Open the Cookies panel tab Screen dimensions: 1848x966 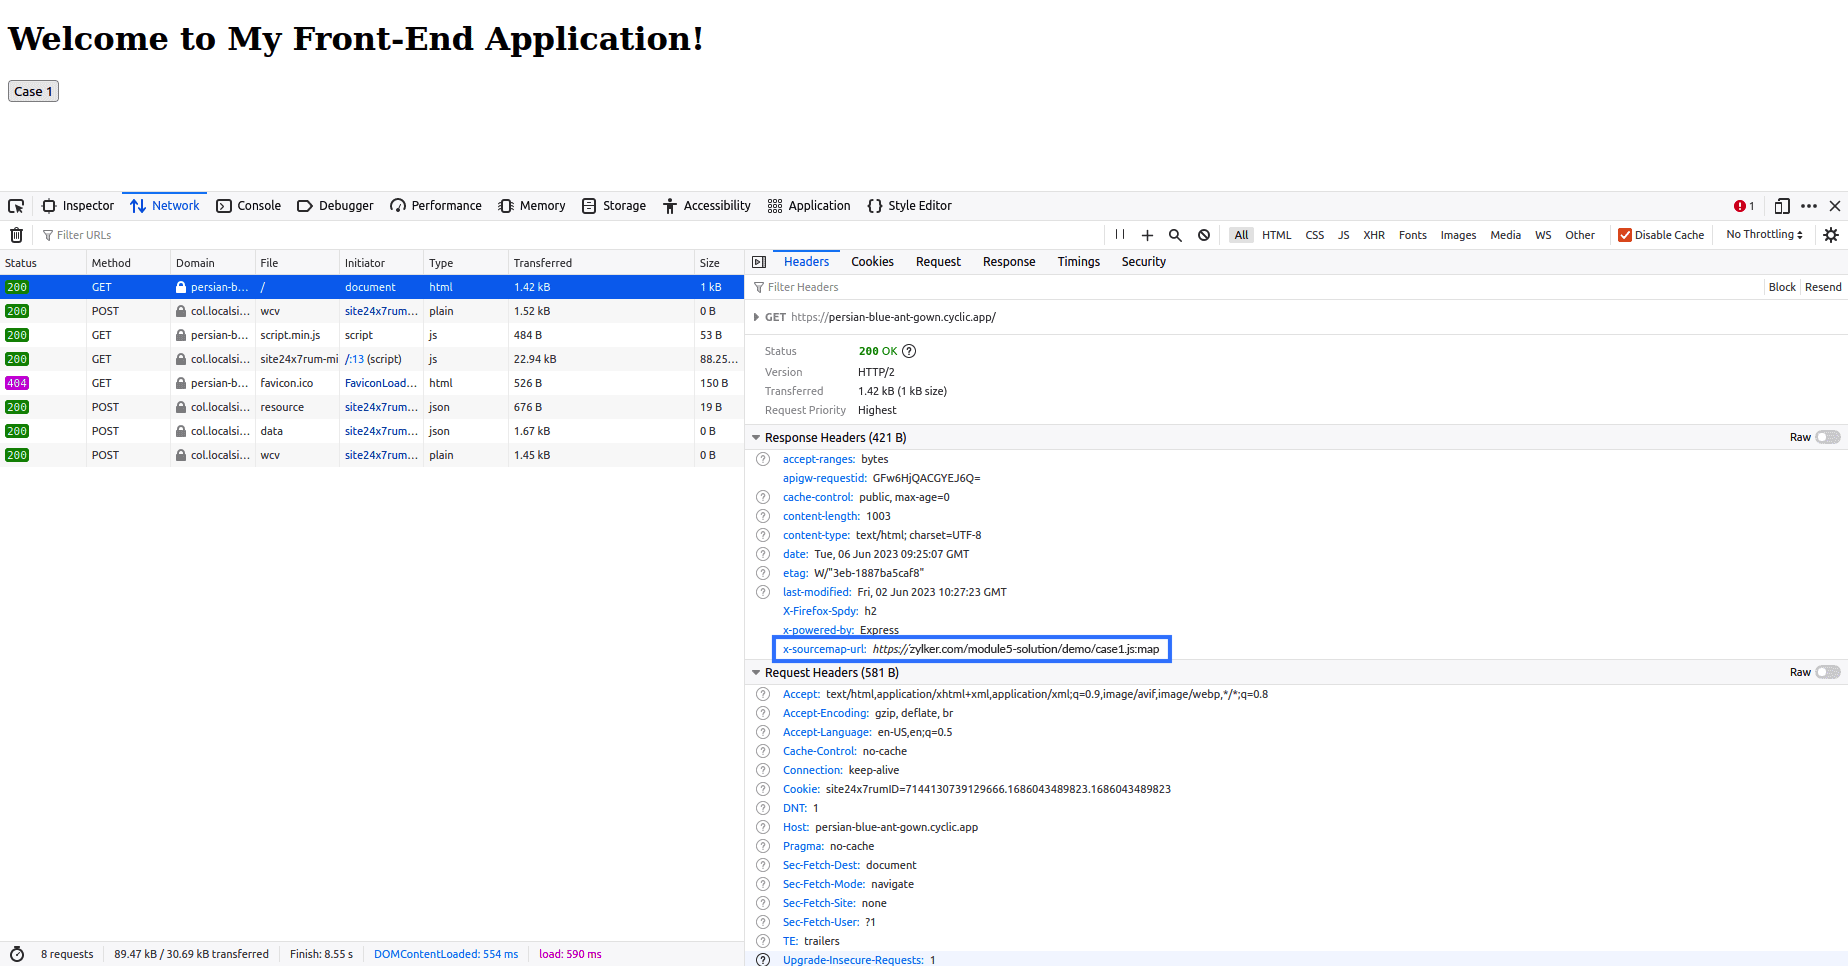point(871,261)
